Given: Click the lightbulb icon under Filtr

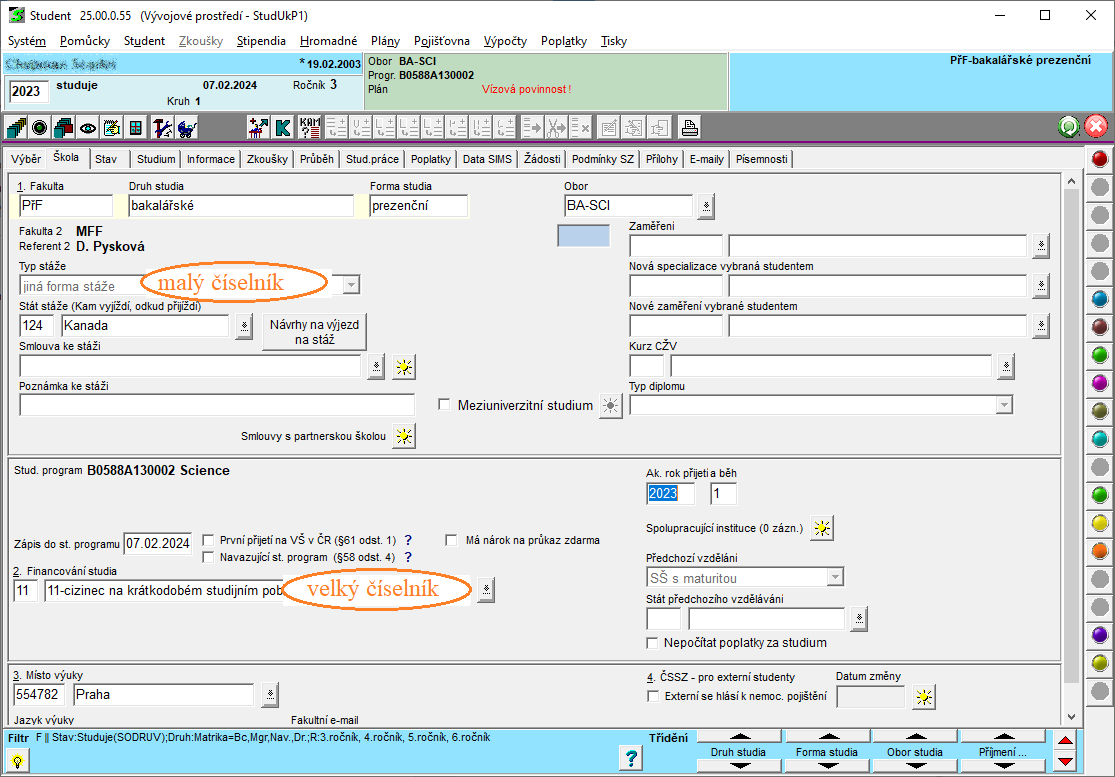Looking at the screenshot, I should [17, 761].
